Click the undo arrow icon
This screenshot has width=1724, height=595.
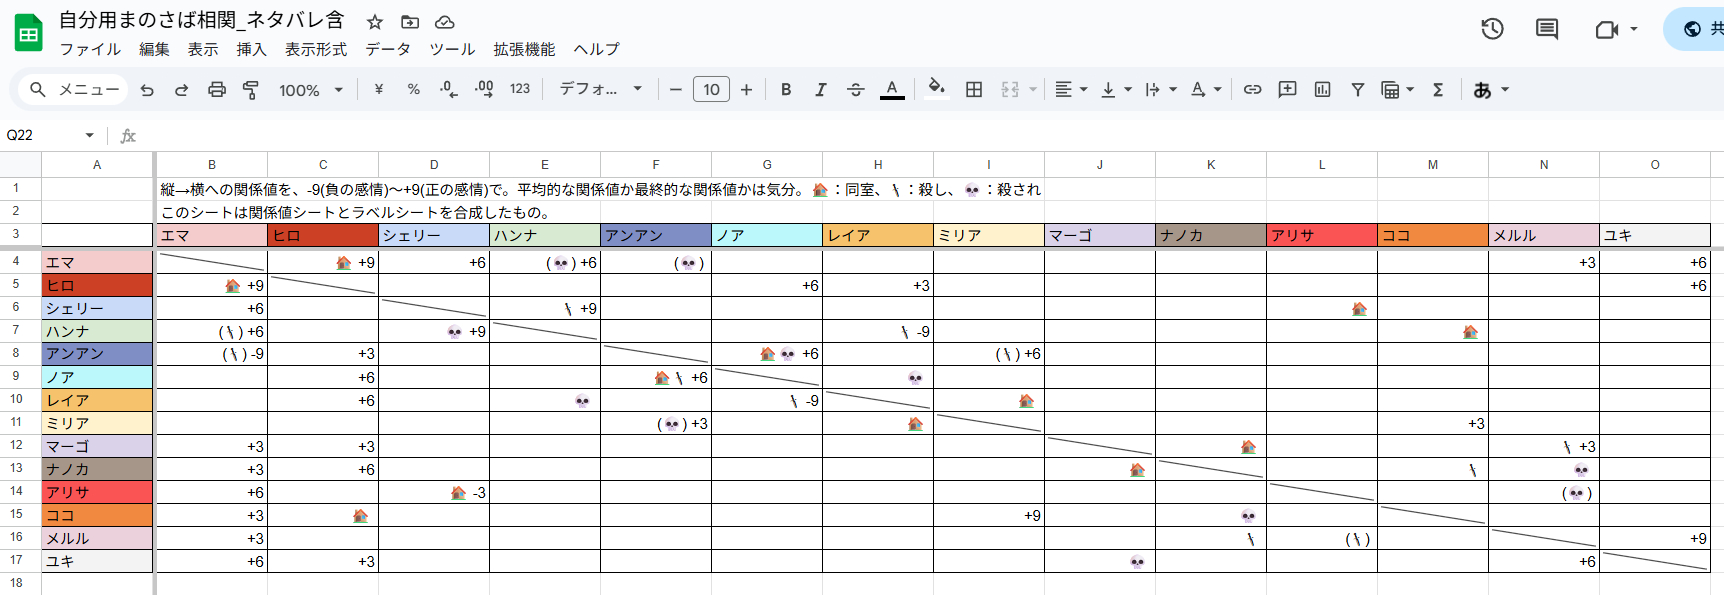[x=147, y=90]
